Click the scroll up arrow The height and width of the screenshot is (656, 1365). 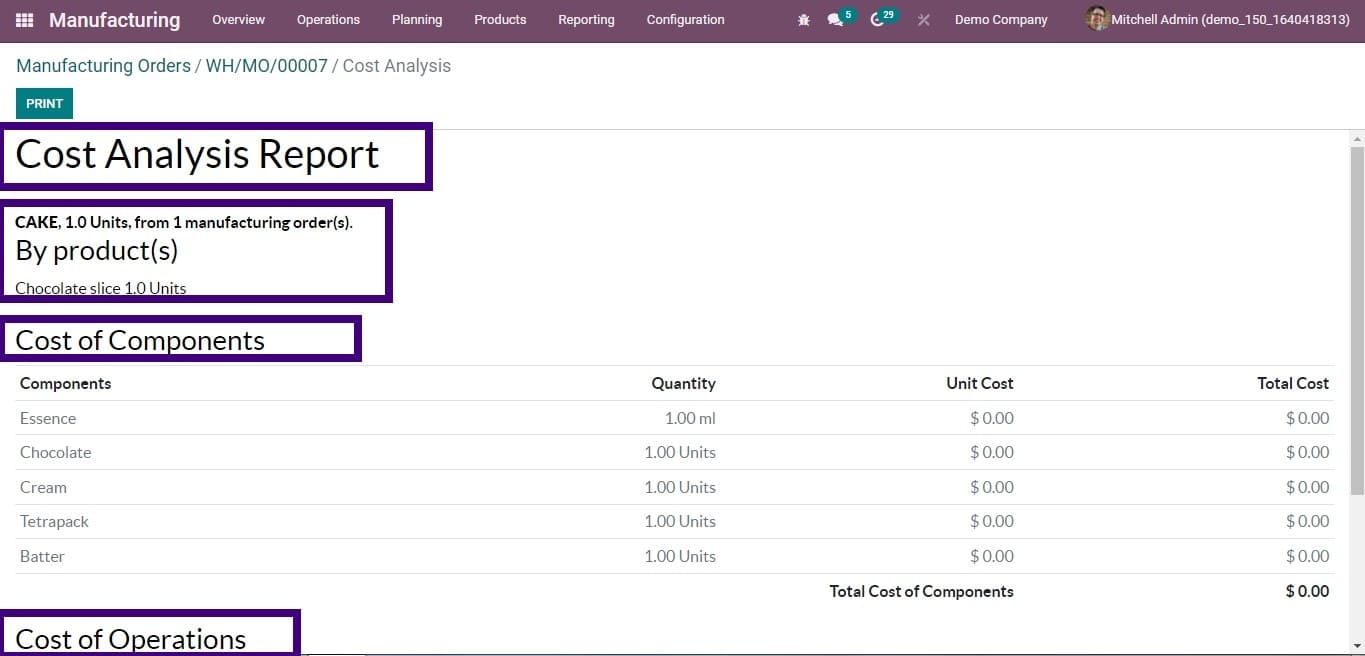click(1357, 138)
